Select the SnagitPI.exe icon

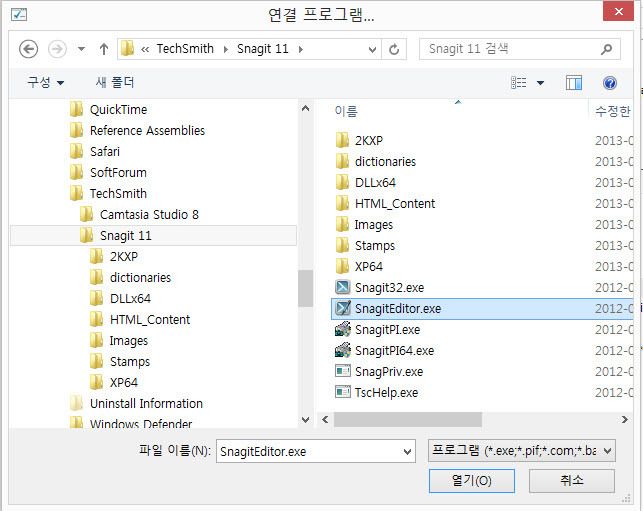click(343, 329)
